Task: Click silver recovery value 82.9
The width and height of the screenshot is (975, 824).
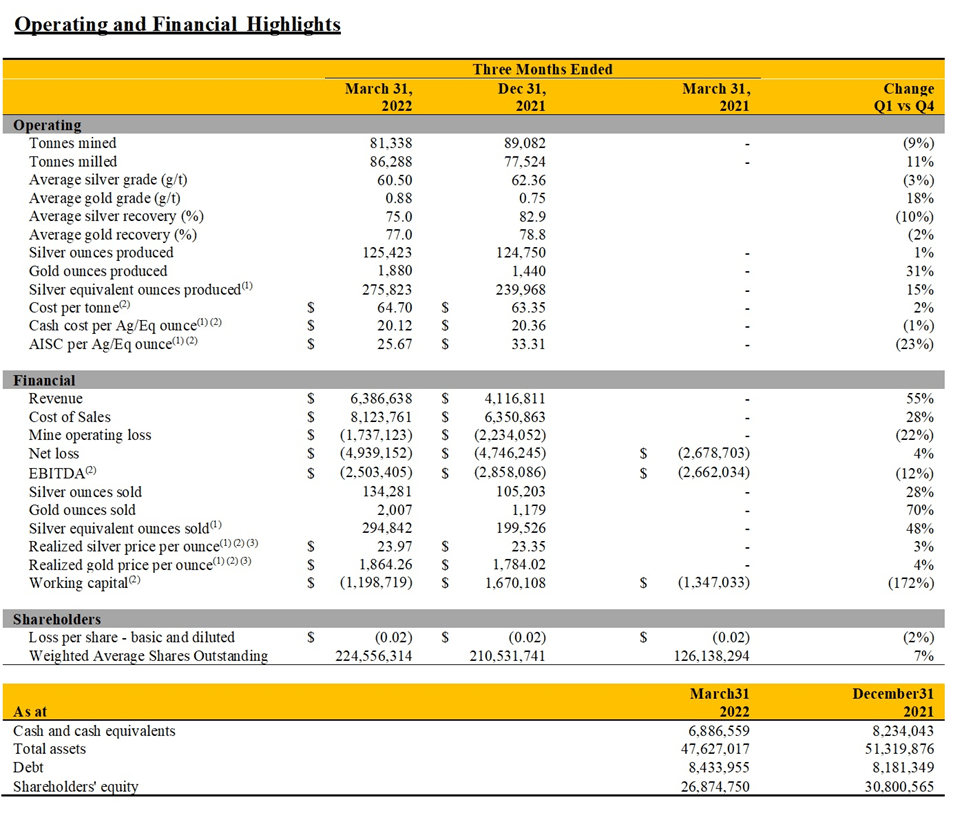Action: point(532,216)
